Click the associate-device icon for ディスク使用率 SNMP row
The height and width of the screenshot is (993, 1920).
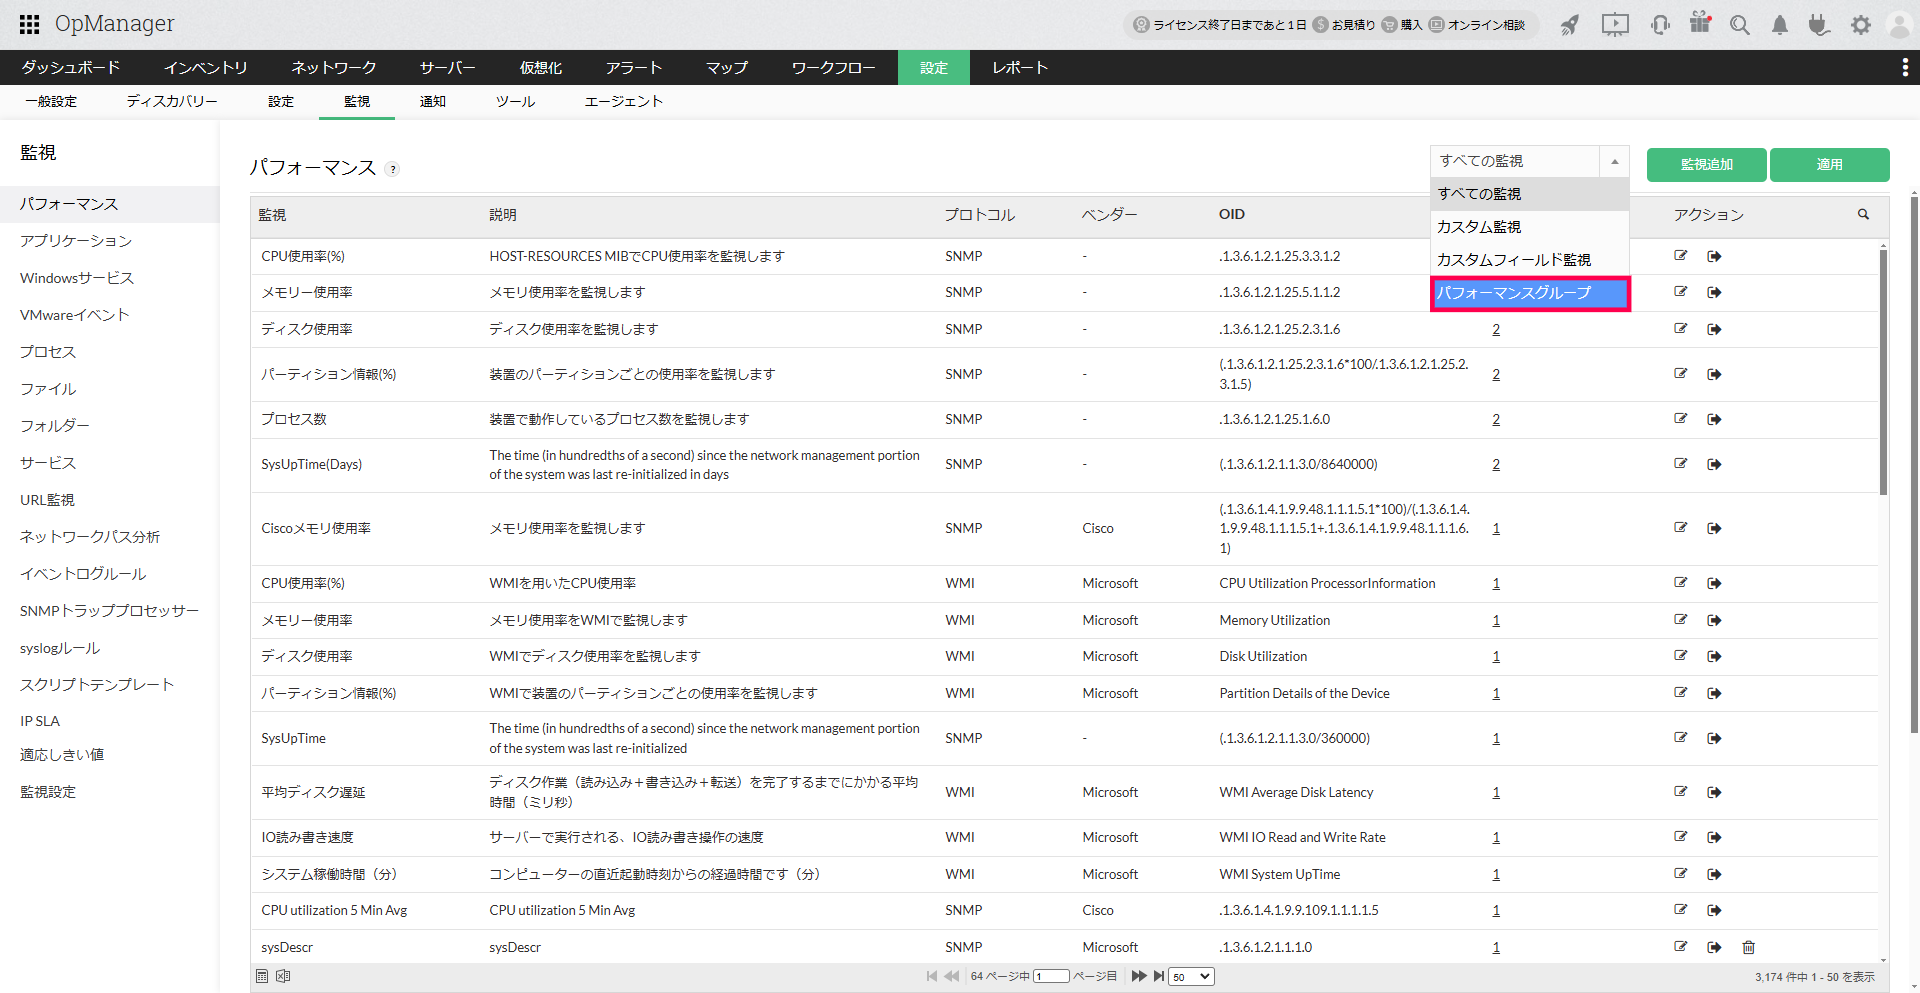1714,329
